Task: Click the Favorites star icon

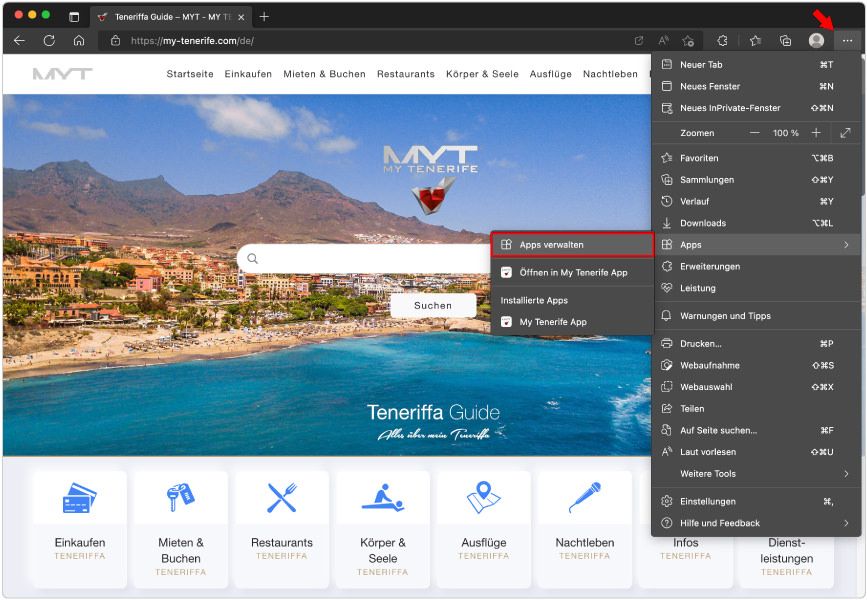Action: (754, 40)
